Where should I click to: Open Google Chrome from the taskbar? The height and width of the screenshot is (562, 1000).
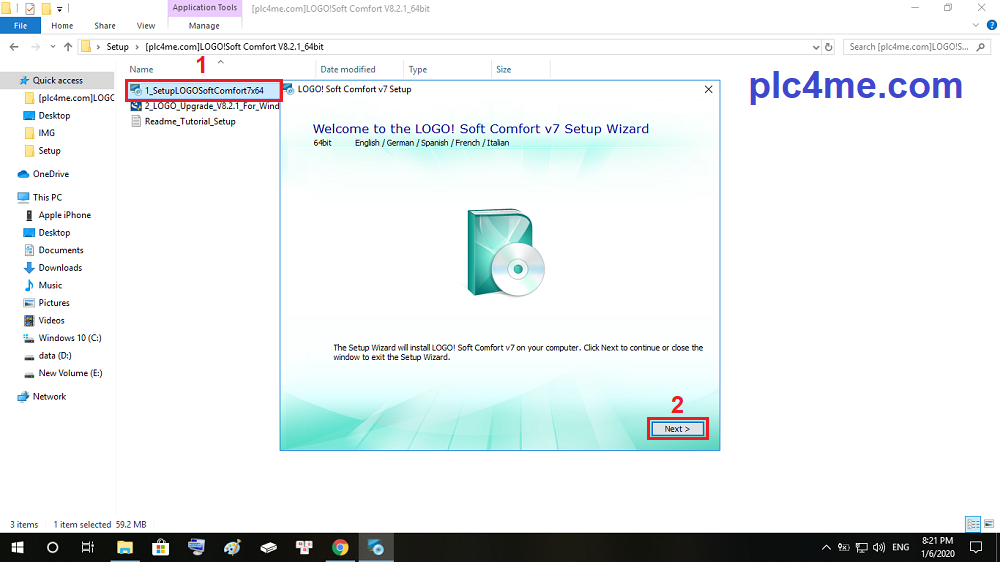[340, 547]
